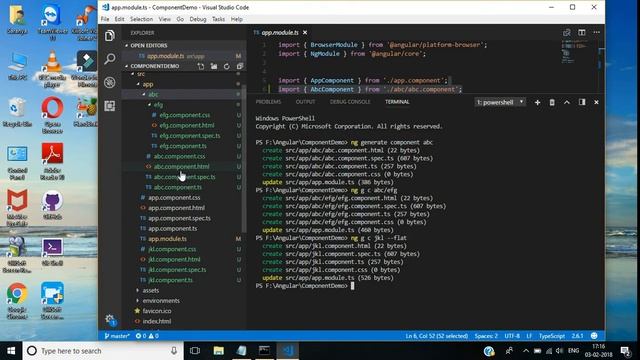
Task: Click the Type here to search box
Action: point(103,351)
